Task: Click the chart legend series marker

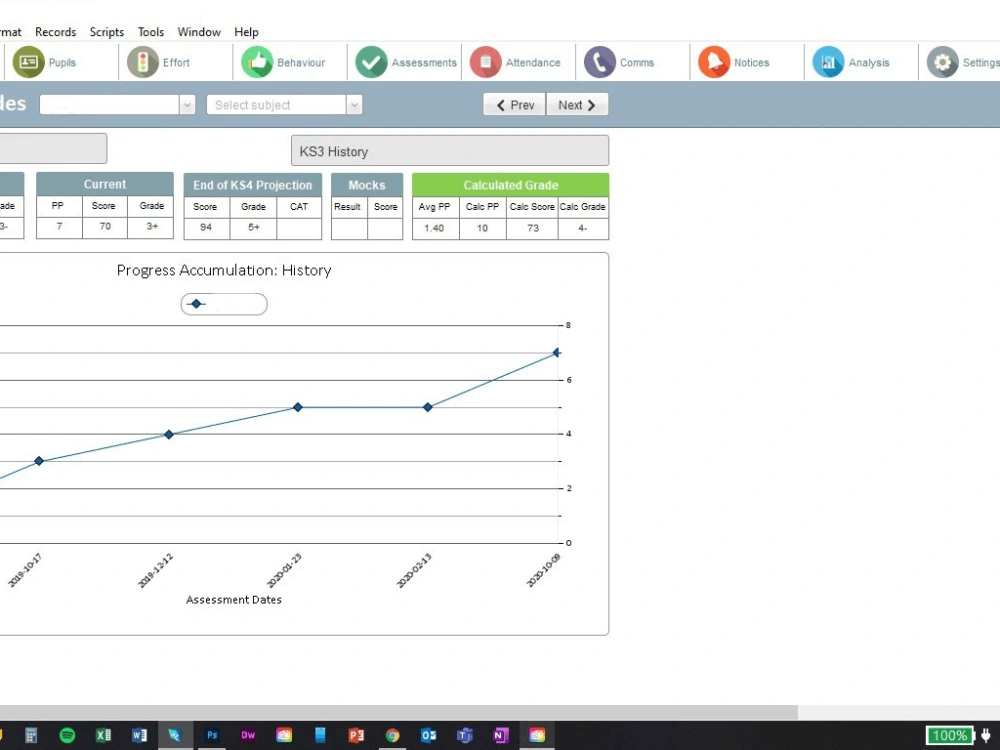Action: pyautogui.click(x=196, y=304)
